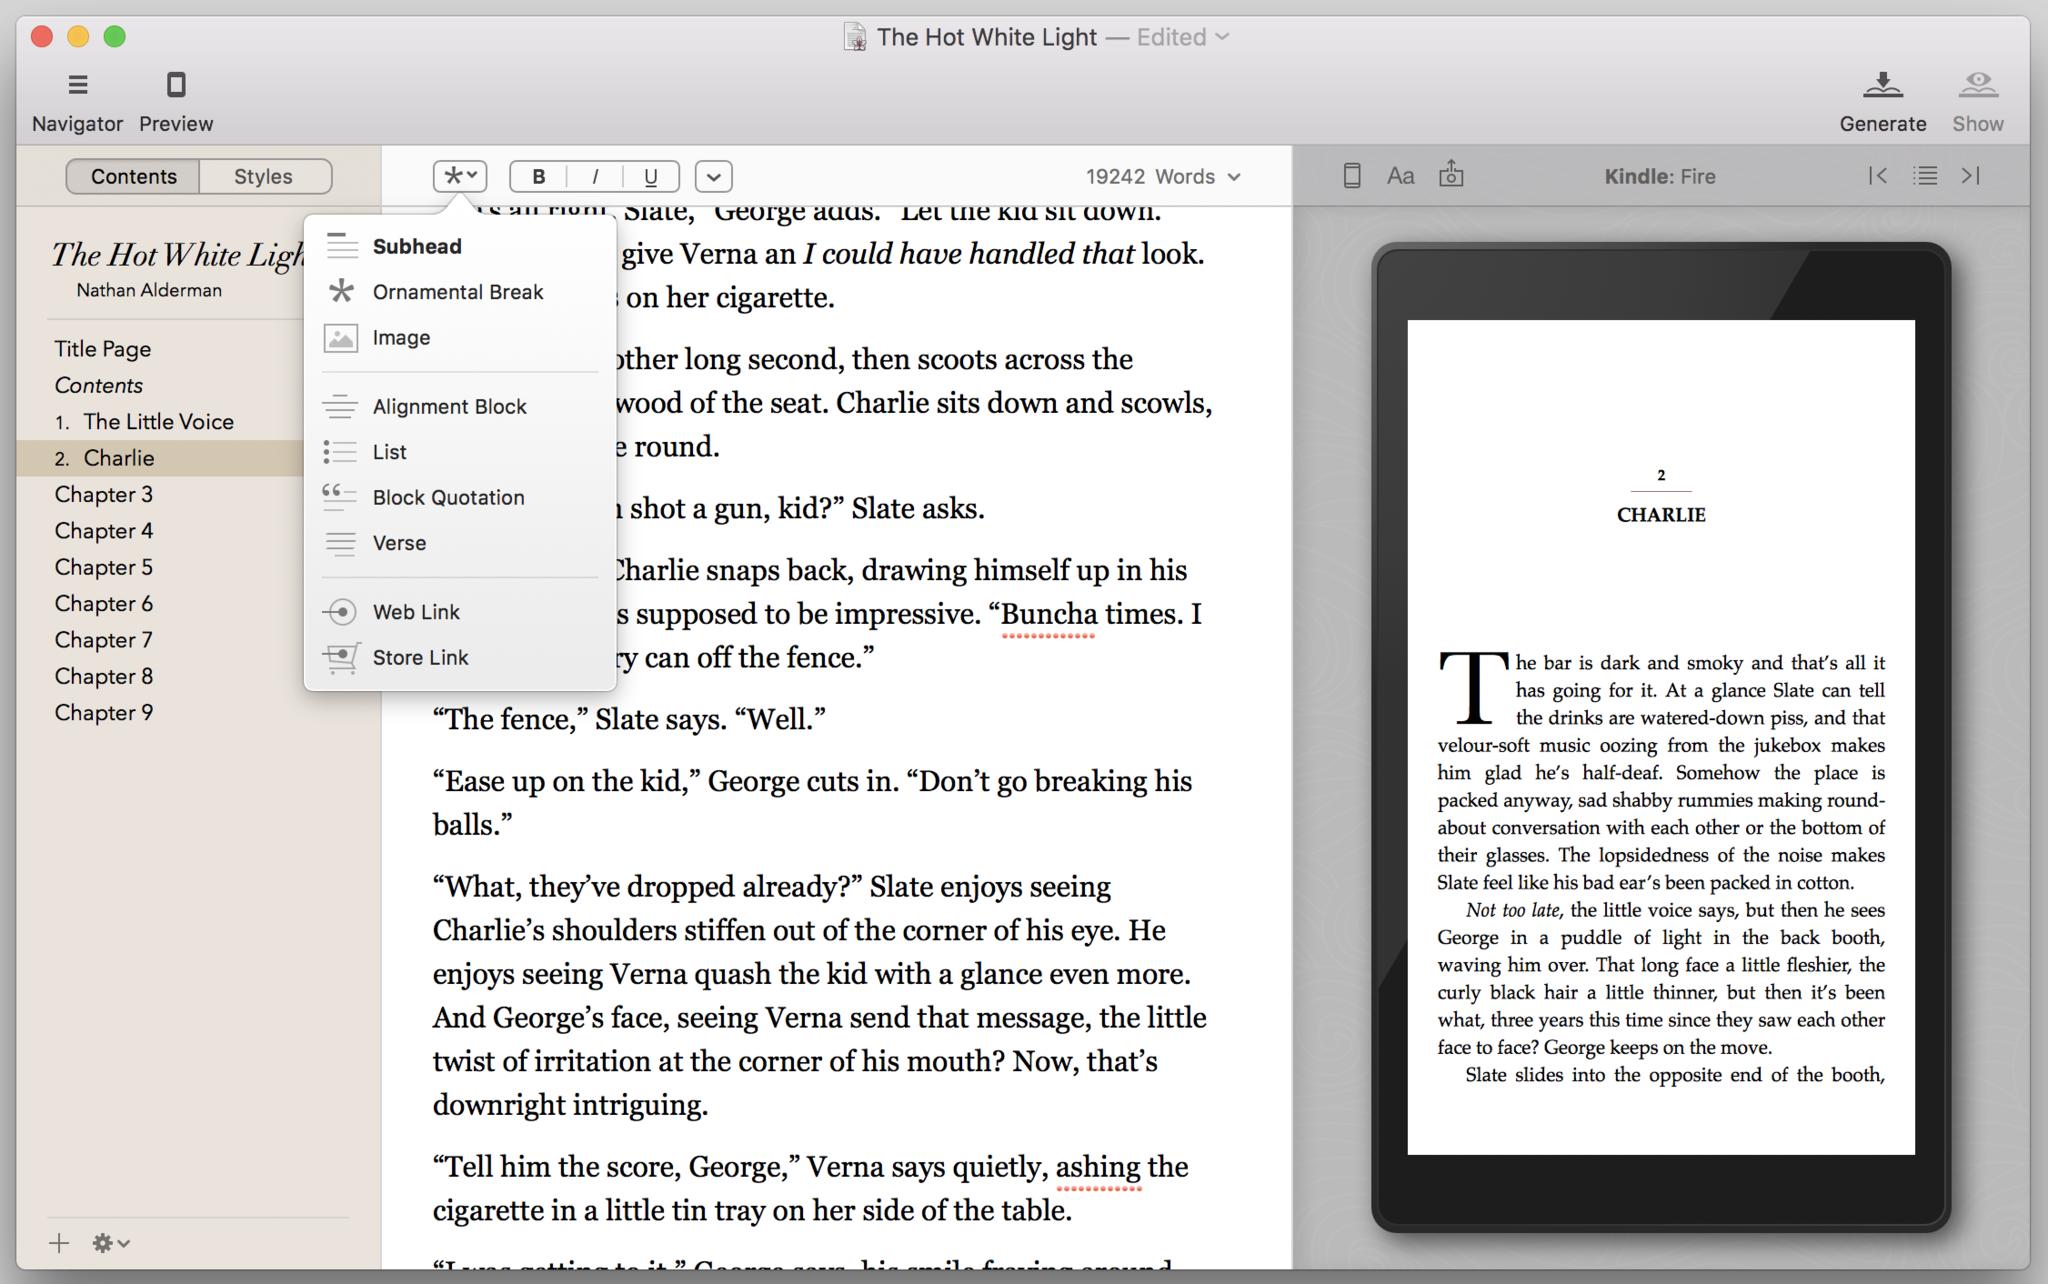Switch to the Contents tab
2048x1284 pixels.
[x=133, y=176]
